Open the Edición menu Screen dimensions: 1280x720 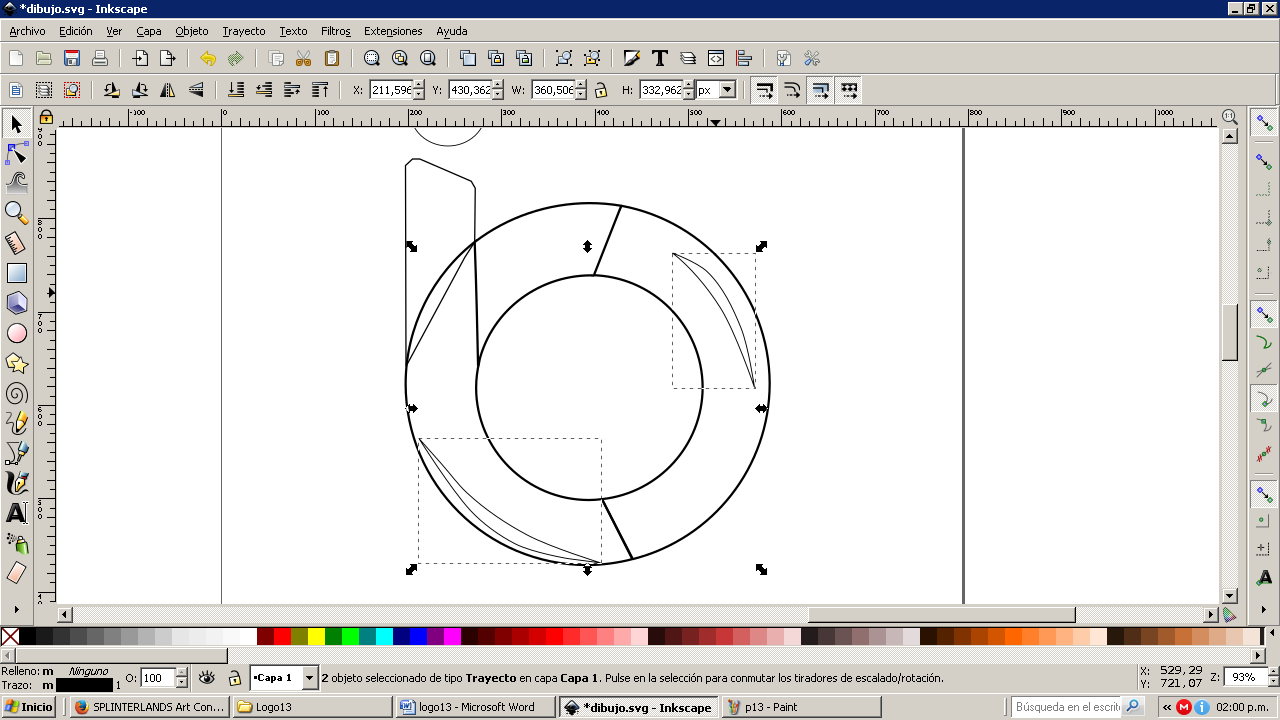click(76, 31)
